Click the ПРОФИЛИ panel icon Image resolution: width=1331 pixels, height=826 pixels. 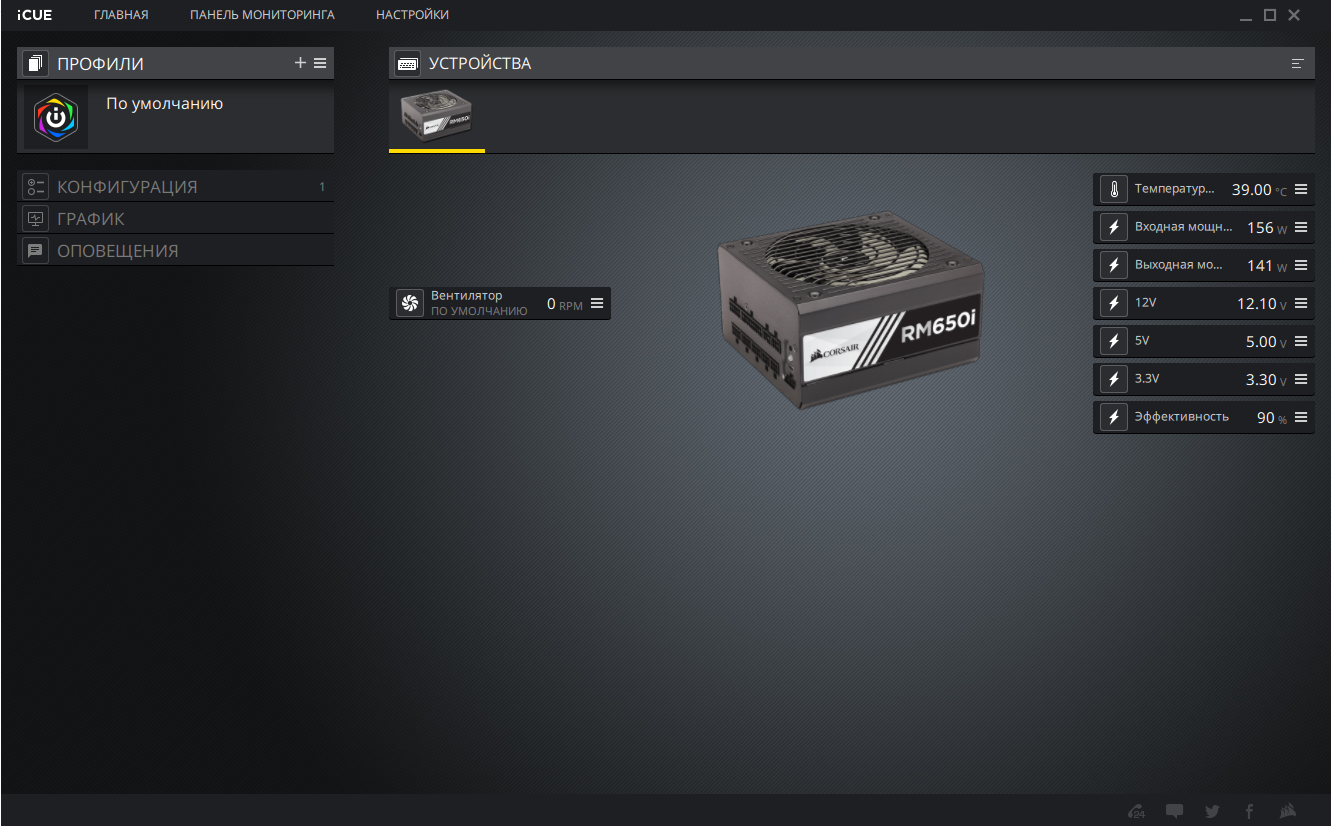(36, 64)
